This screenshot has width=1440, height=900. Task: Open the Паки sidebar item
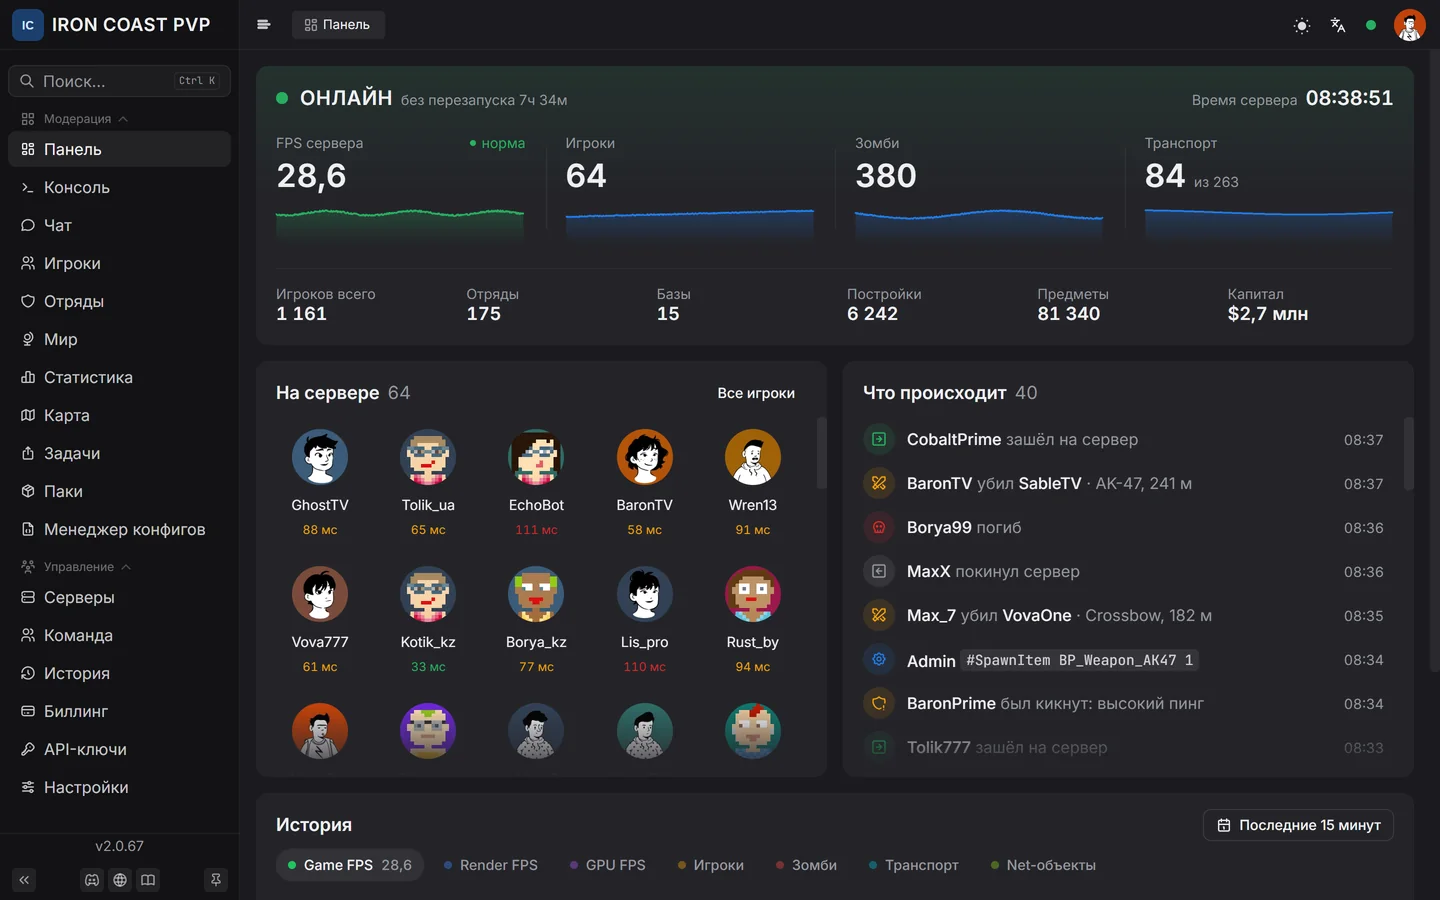click(119, 491)
